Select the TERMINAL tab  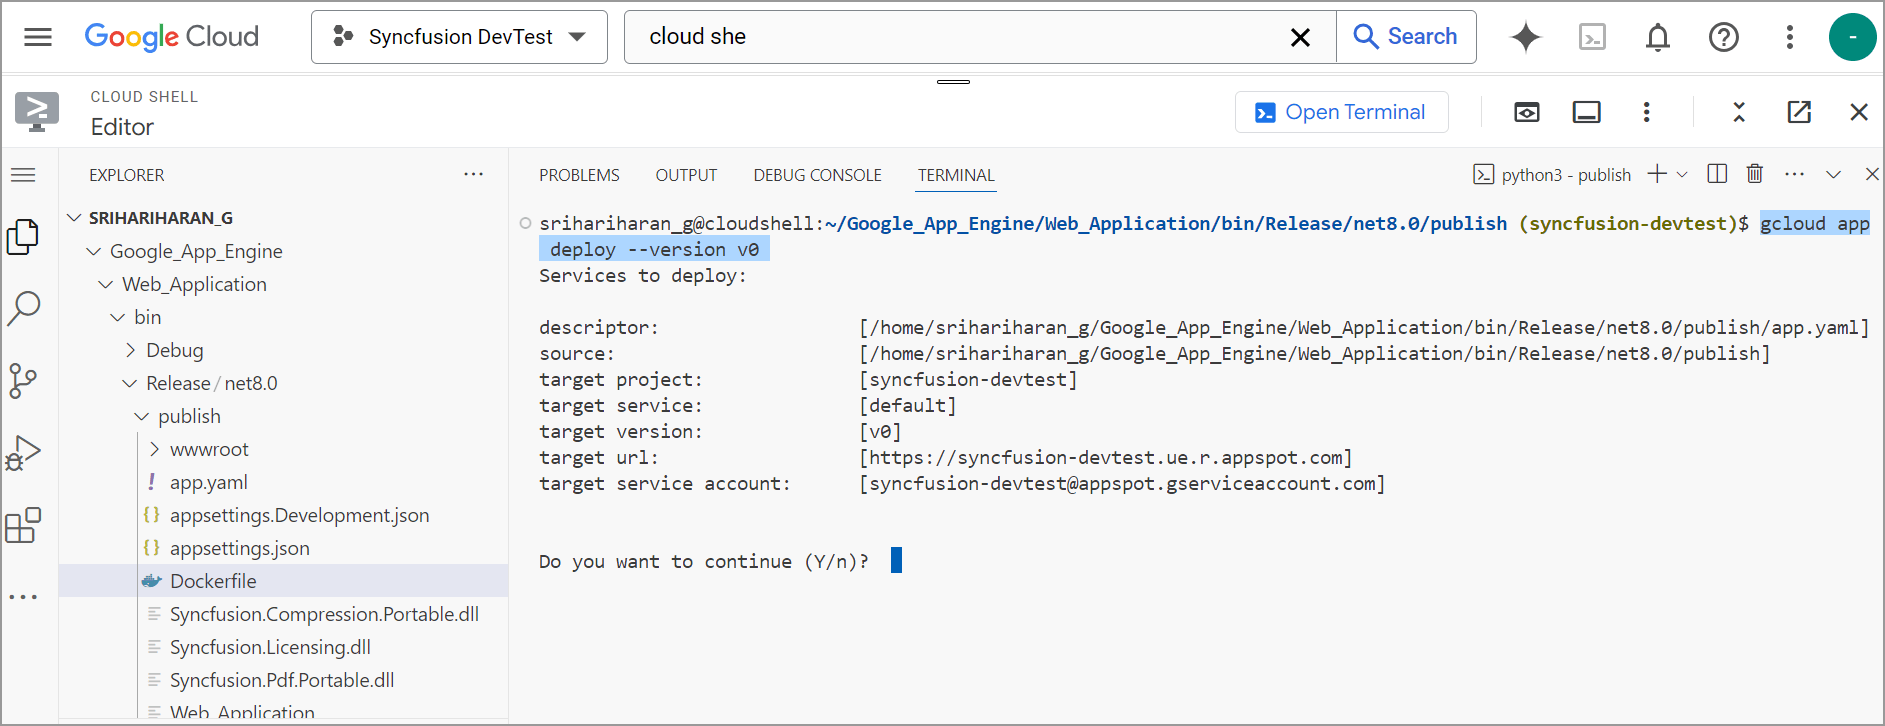956,175
